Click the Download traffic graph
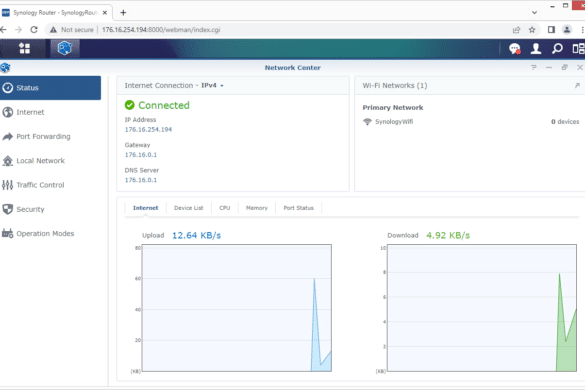Screen dimensions: 585x390 482,308
